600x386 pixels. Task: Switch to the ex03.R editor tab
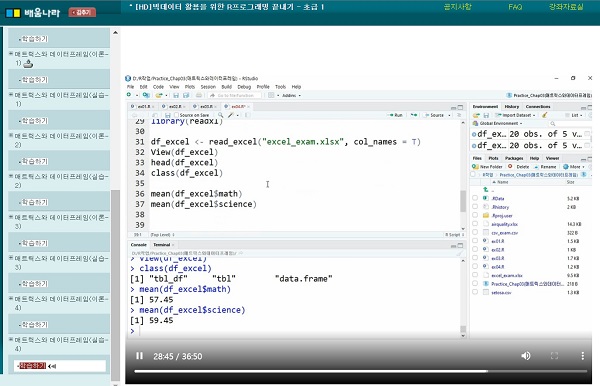pyautogui.click(x=206, y=106)
